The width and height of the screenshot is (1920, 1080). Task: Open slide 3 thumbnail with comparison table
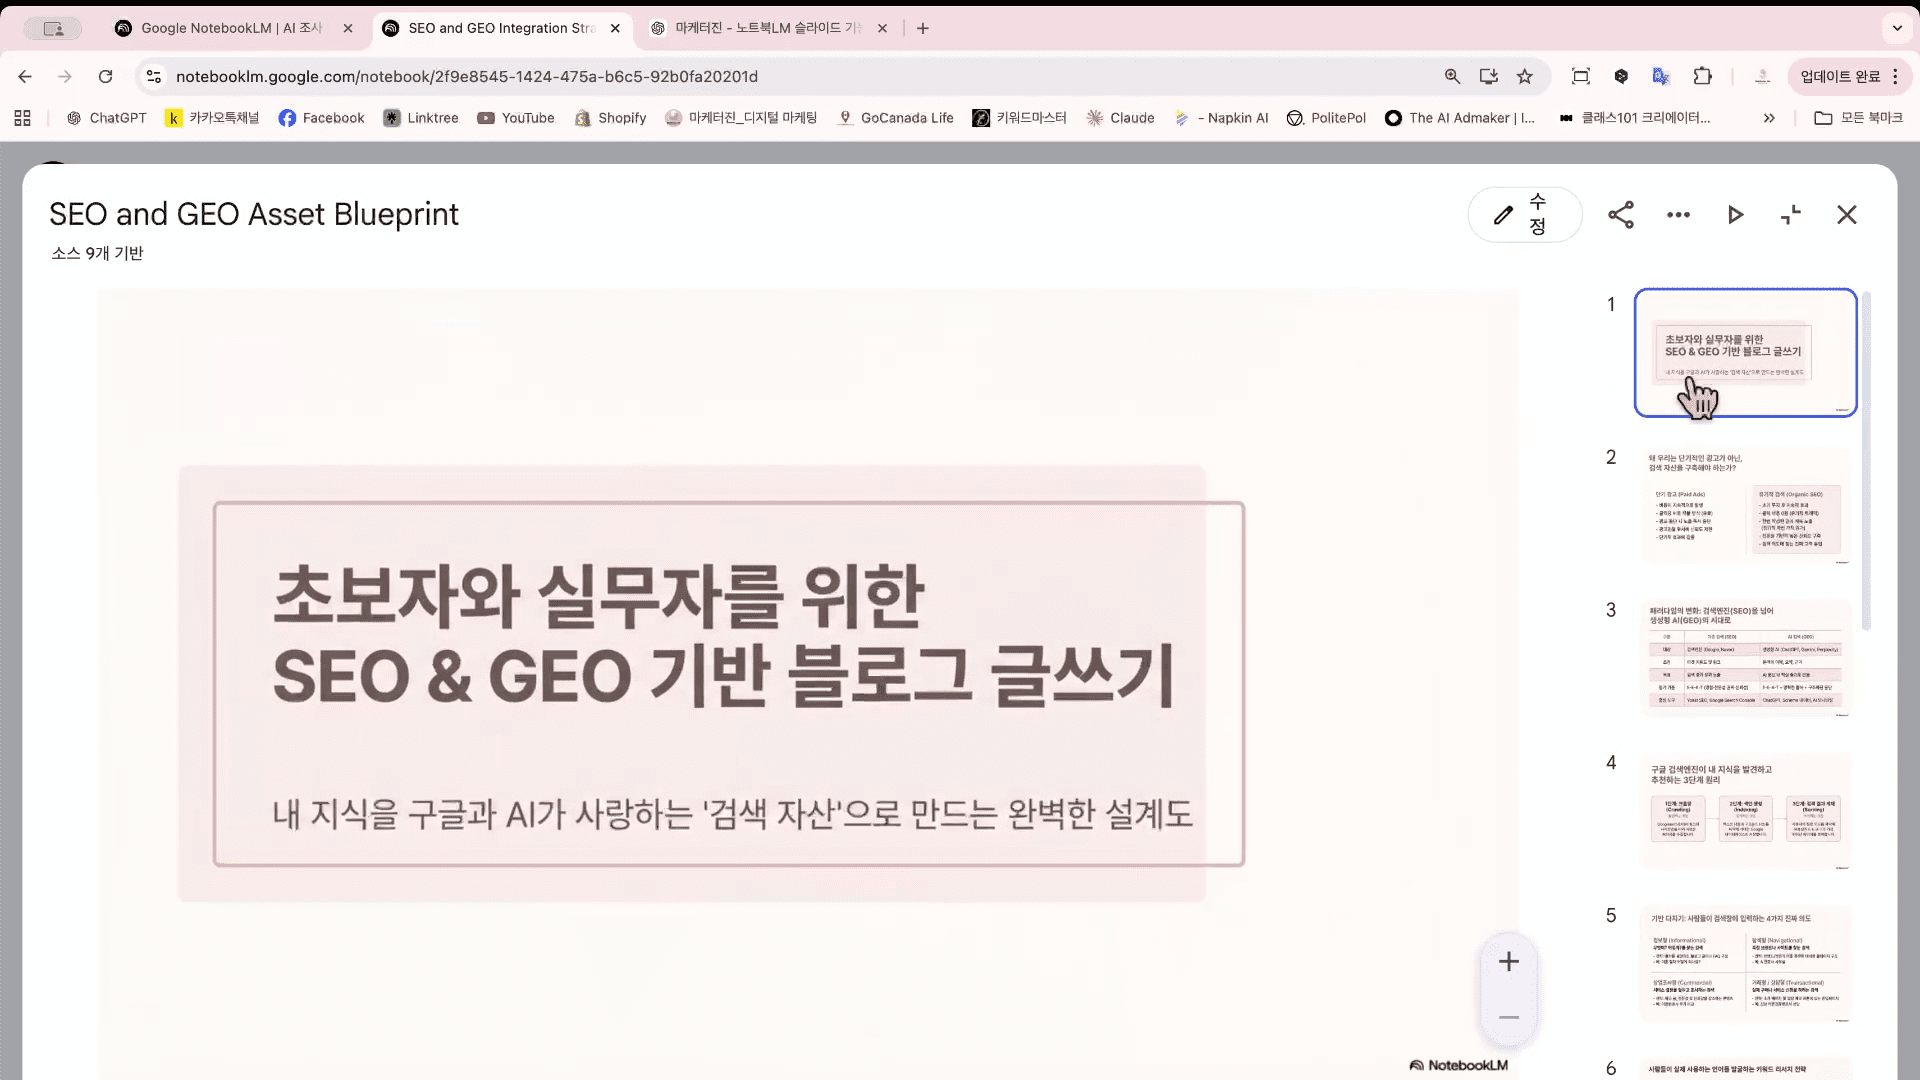1745,659
